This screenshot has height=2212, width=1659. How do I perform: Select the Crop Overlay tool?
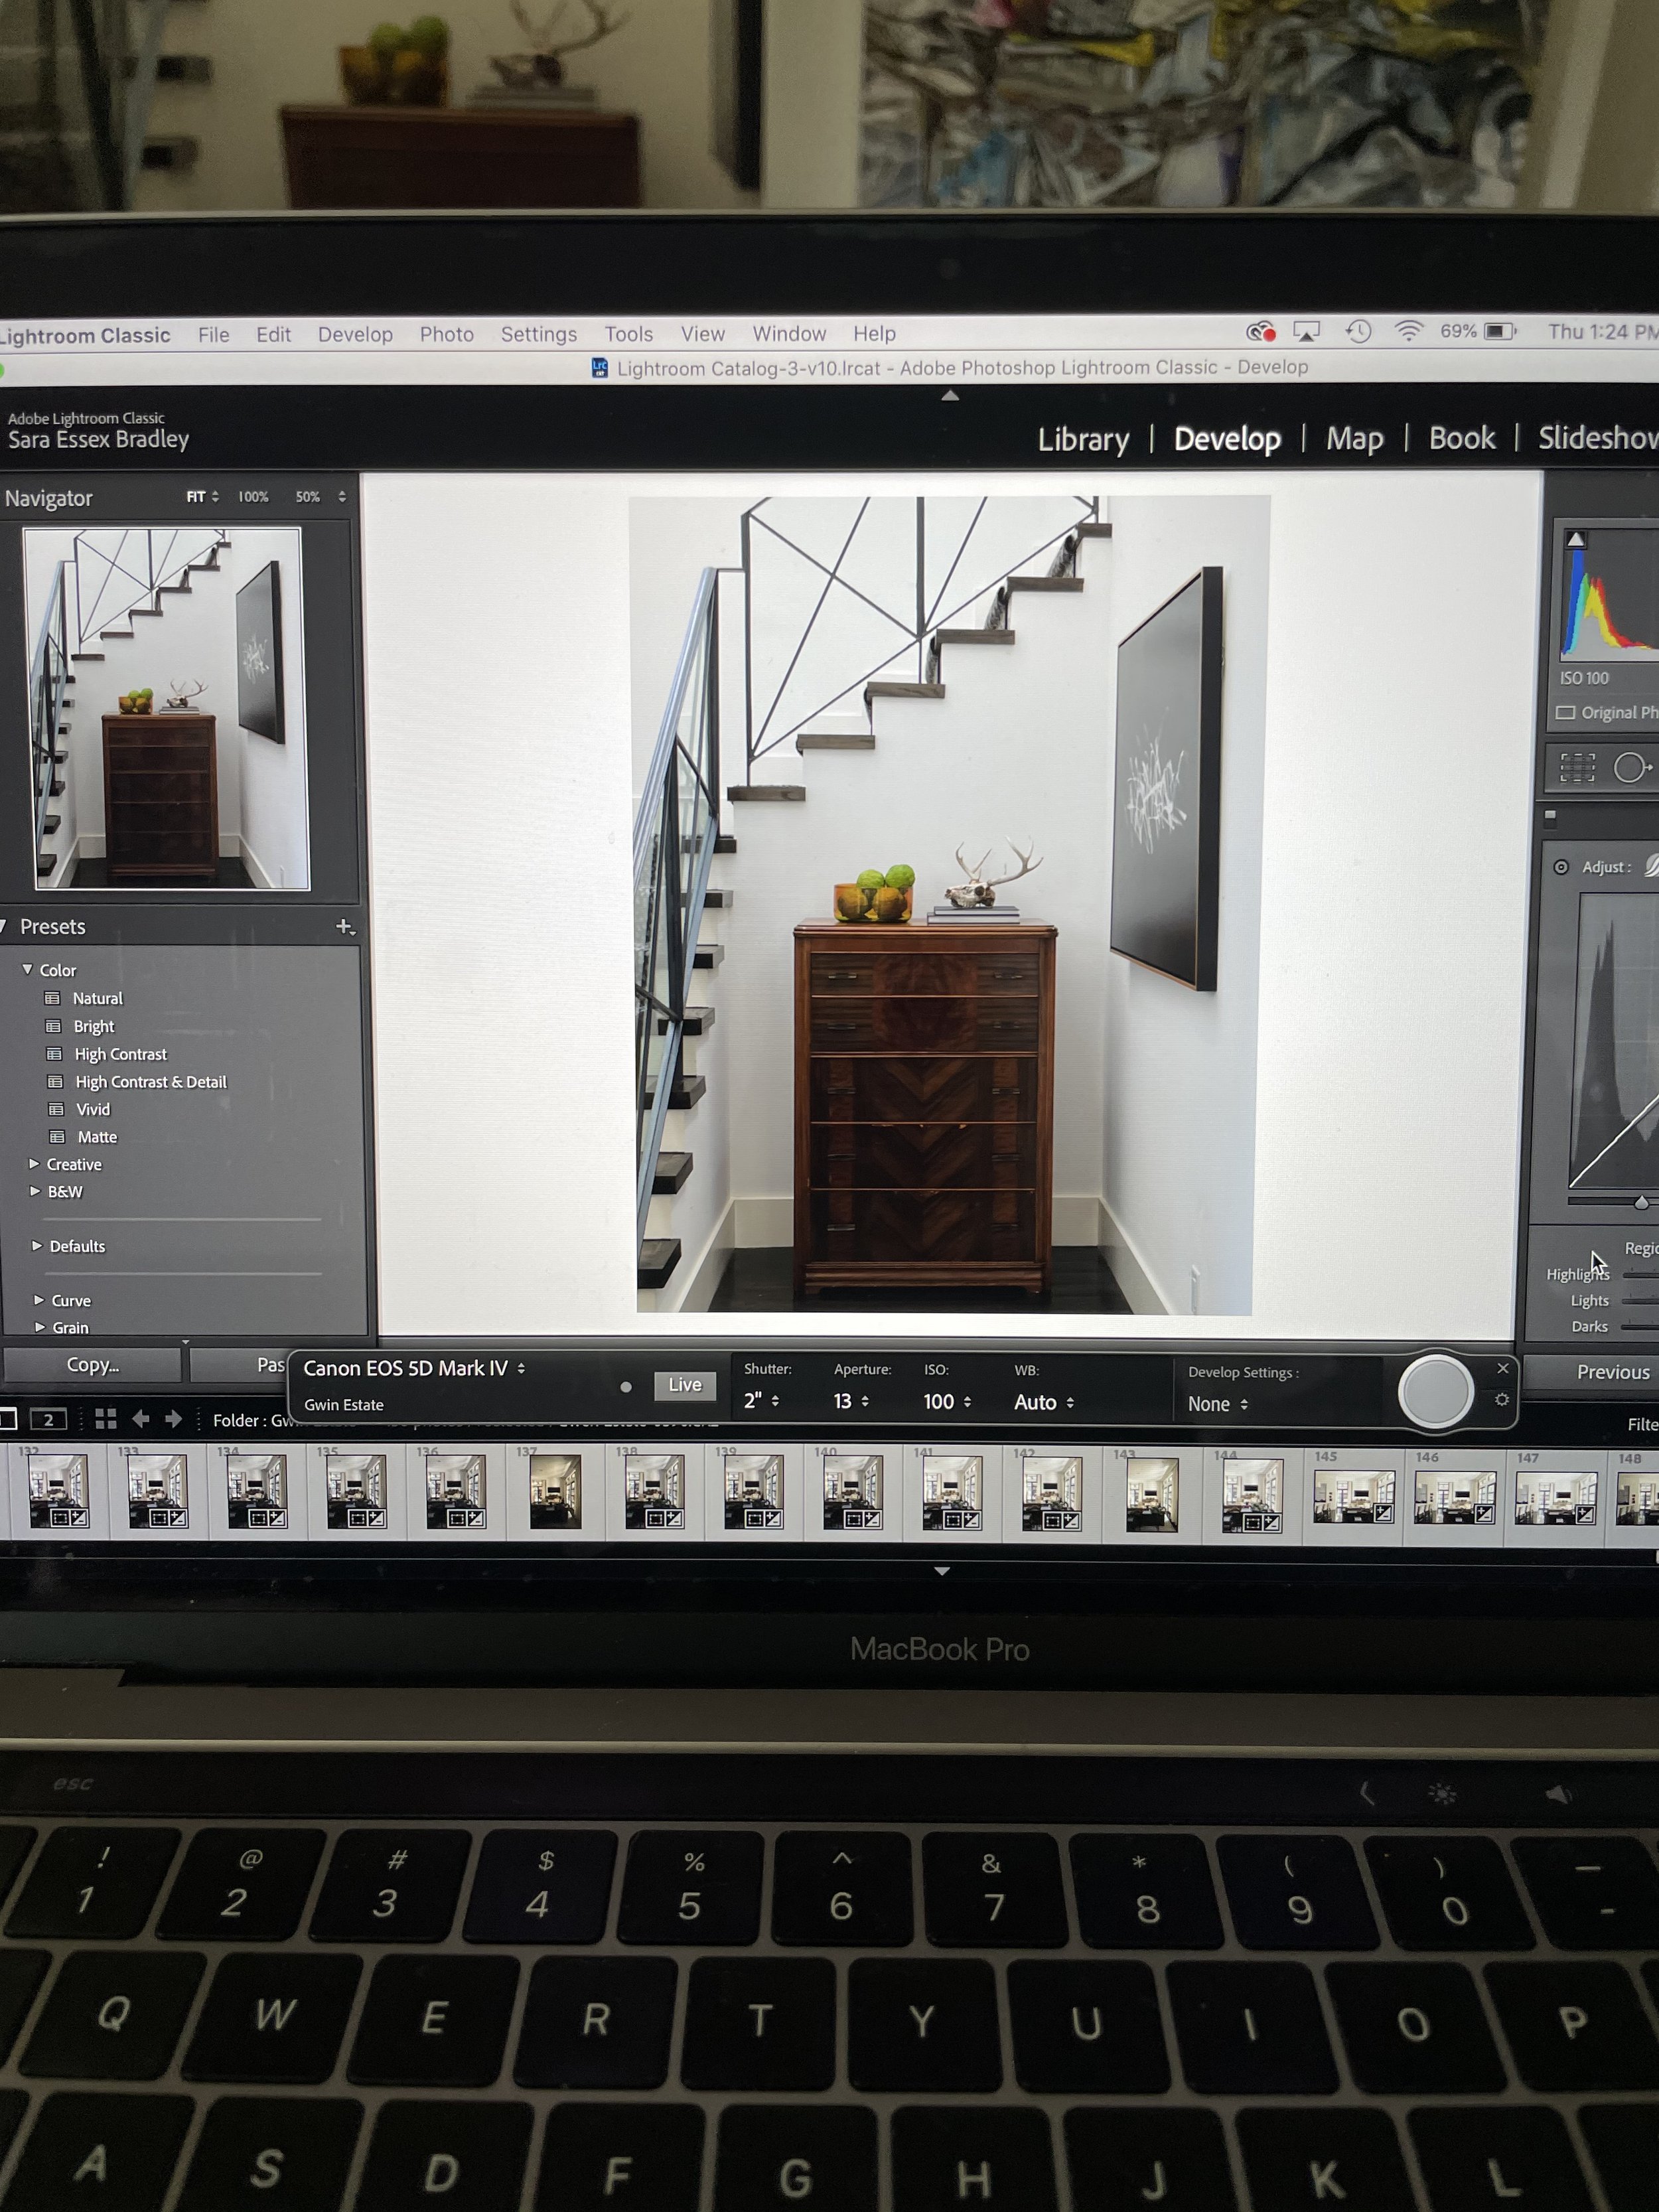(1577, 768)
